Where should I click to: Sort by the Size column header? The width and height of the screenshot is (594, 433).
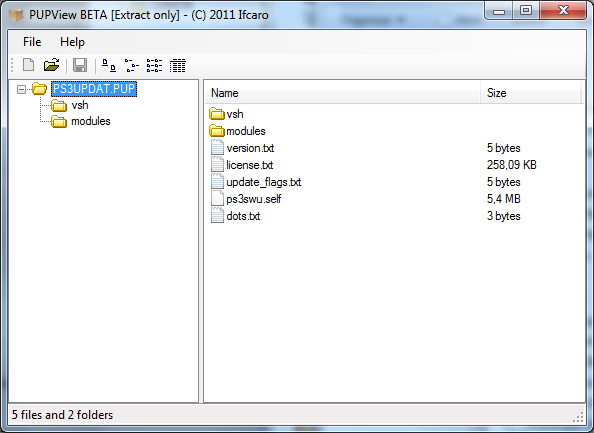(530, 93)
